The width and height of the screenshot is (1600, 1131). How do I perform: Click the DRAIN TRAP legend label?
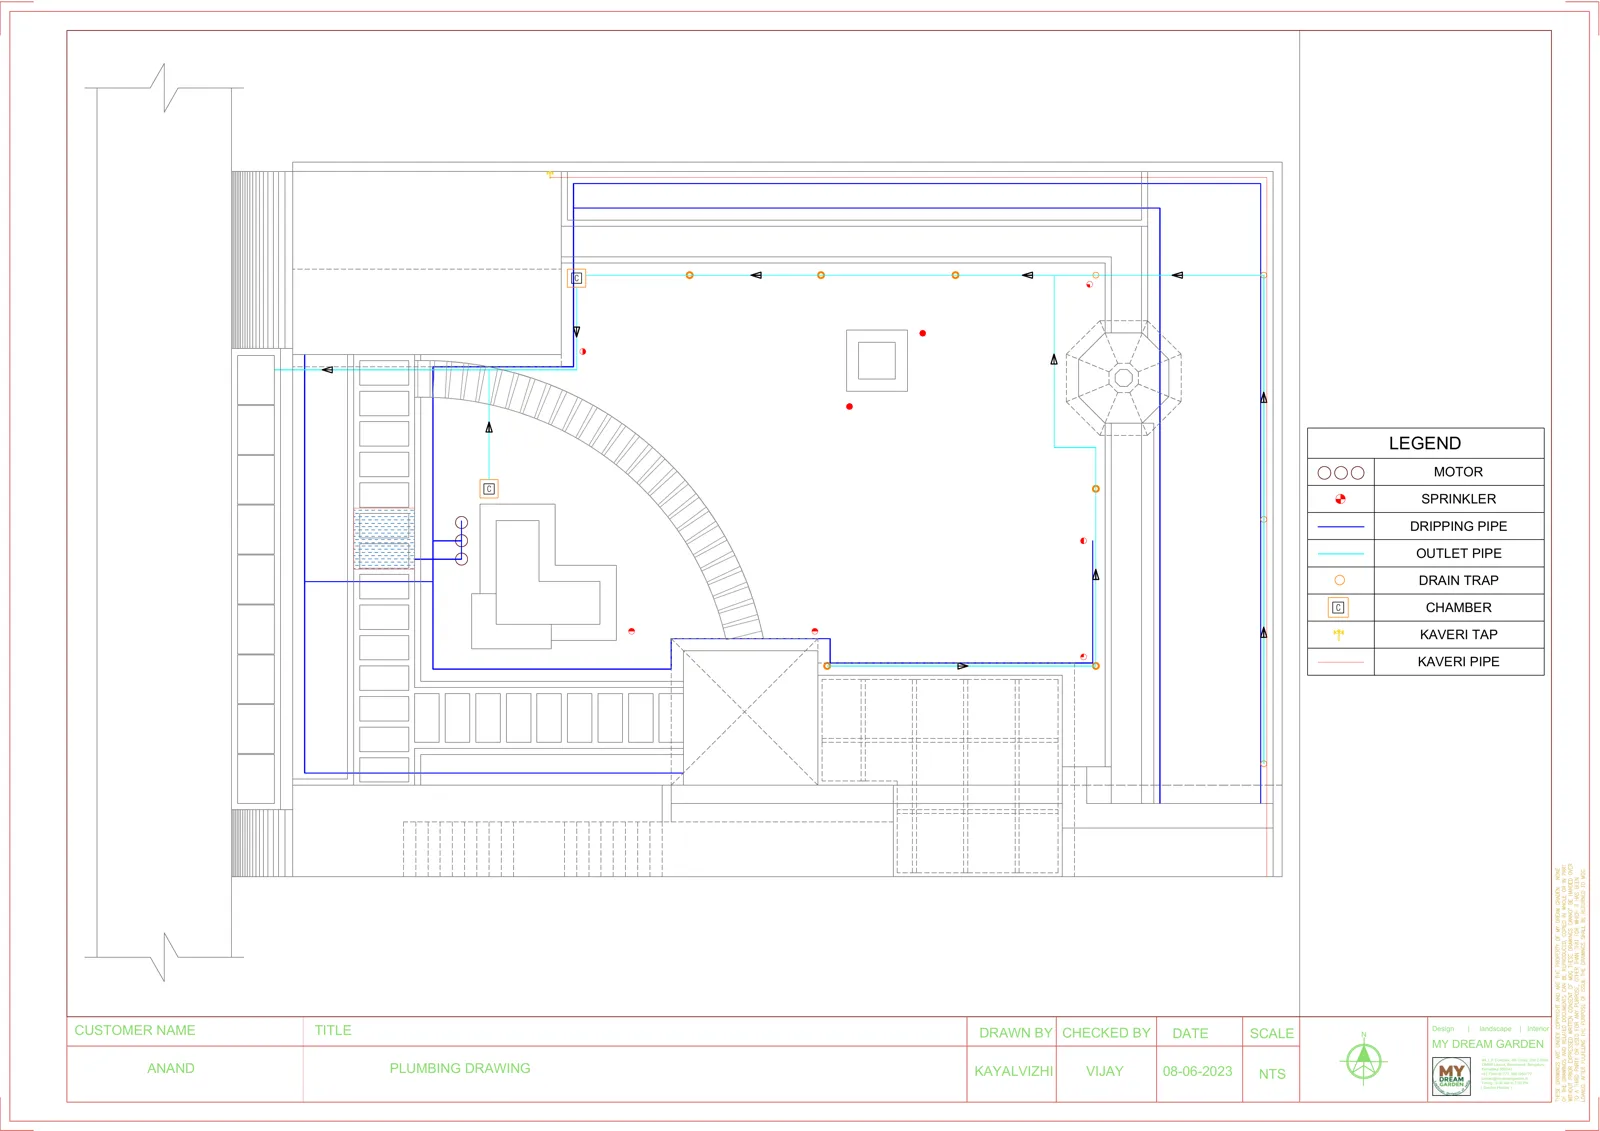coord(1458,580)
